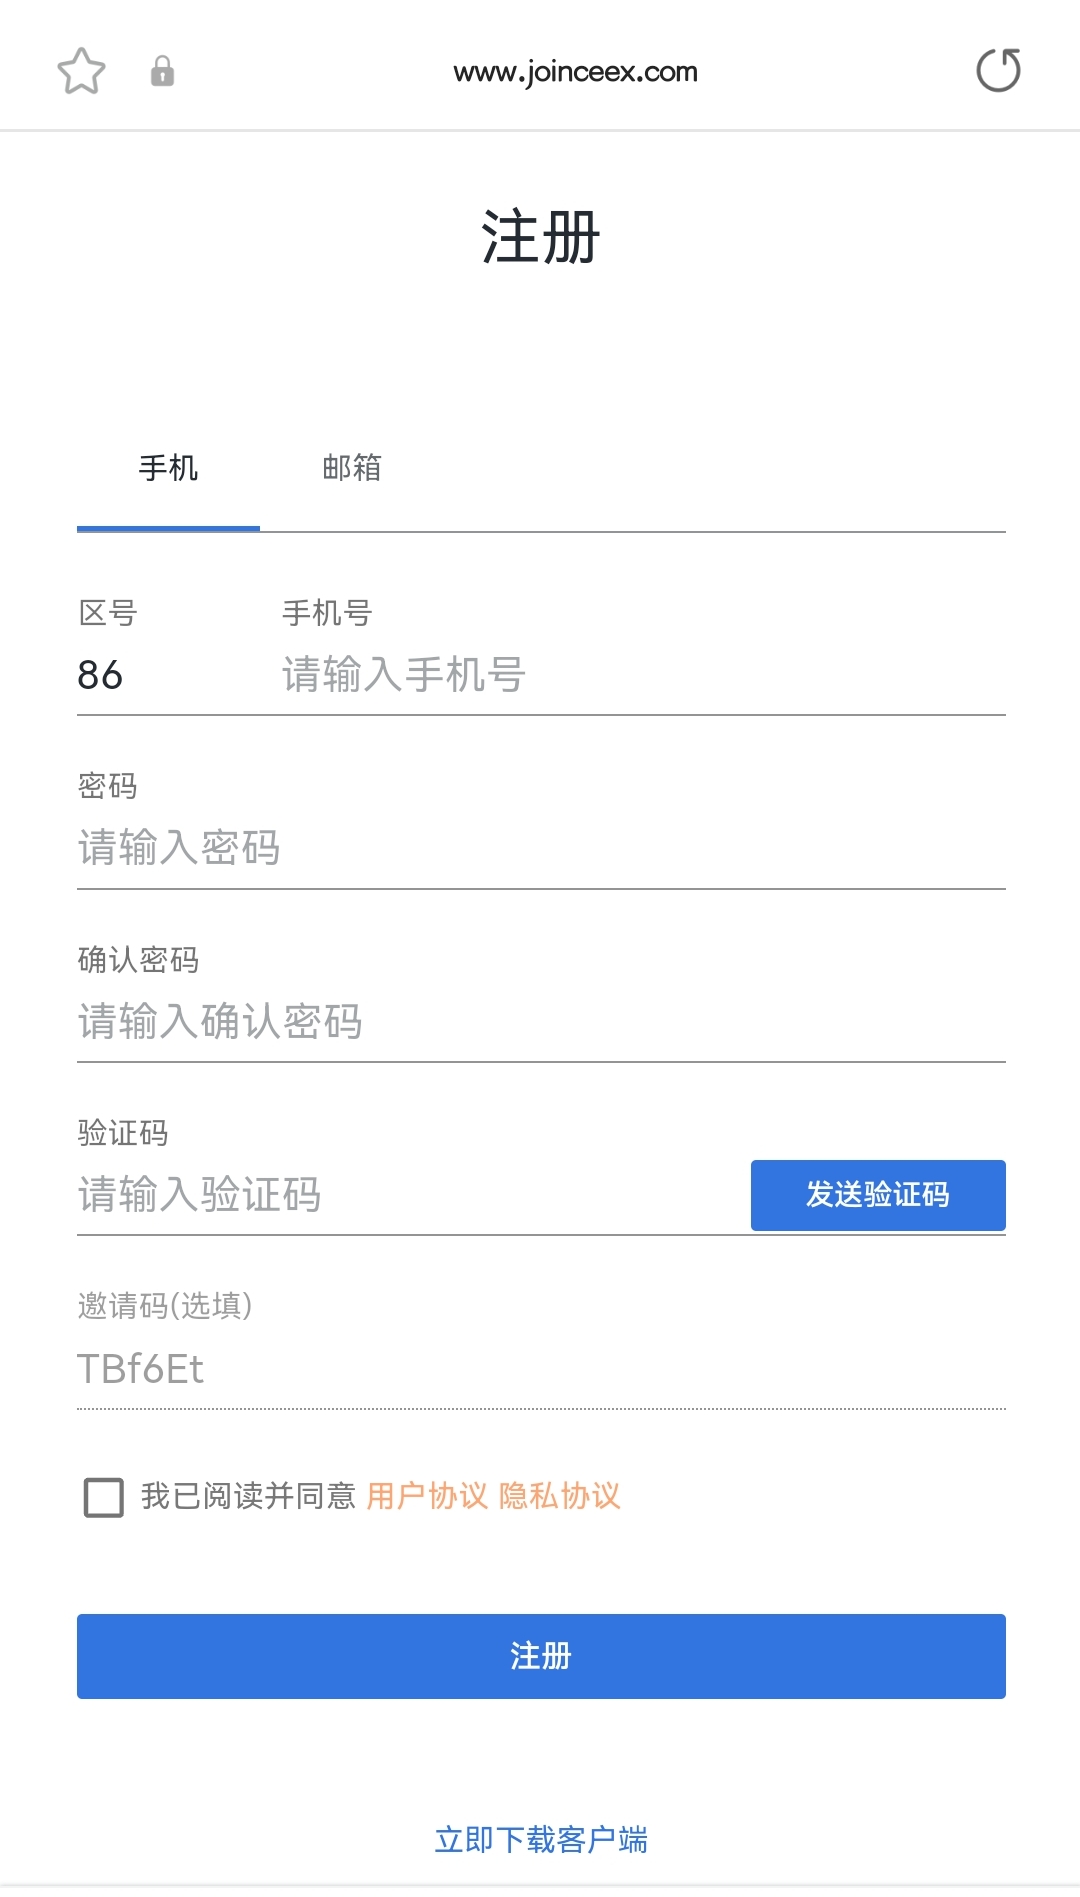Switch to the 手机 registration tab
Screen dimensions: 1080x1897
pyautogui.click(x=168, y=468)
